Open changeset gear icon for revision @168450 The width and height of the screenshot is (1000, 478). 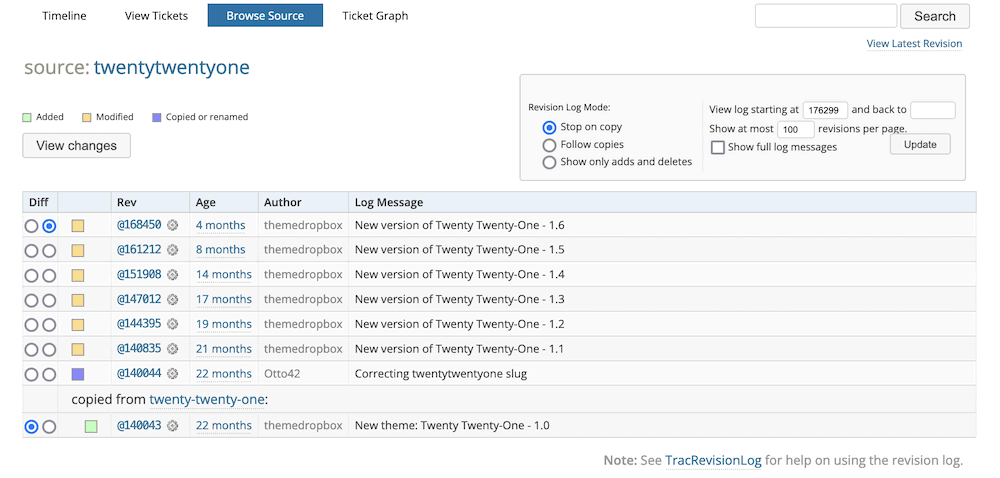[172, 225]
